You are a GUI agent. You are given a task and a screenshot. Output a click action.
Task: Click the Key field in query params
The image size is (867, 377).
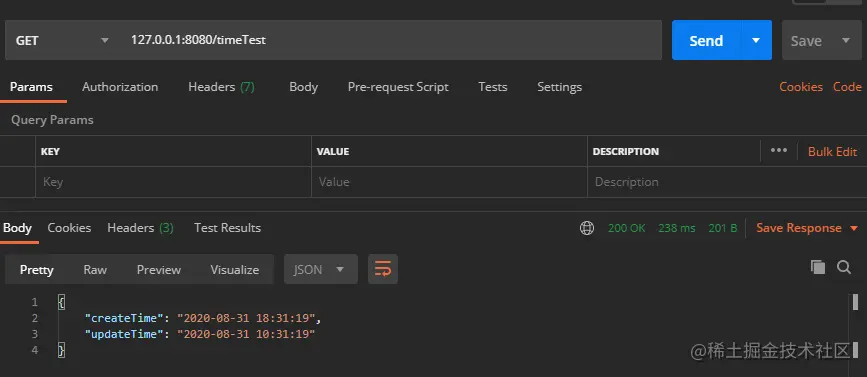(173, 182)
